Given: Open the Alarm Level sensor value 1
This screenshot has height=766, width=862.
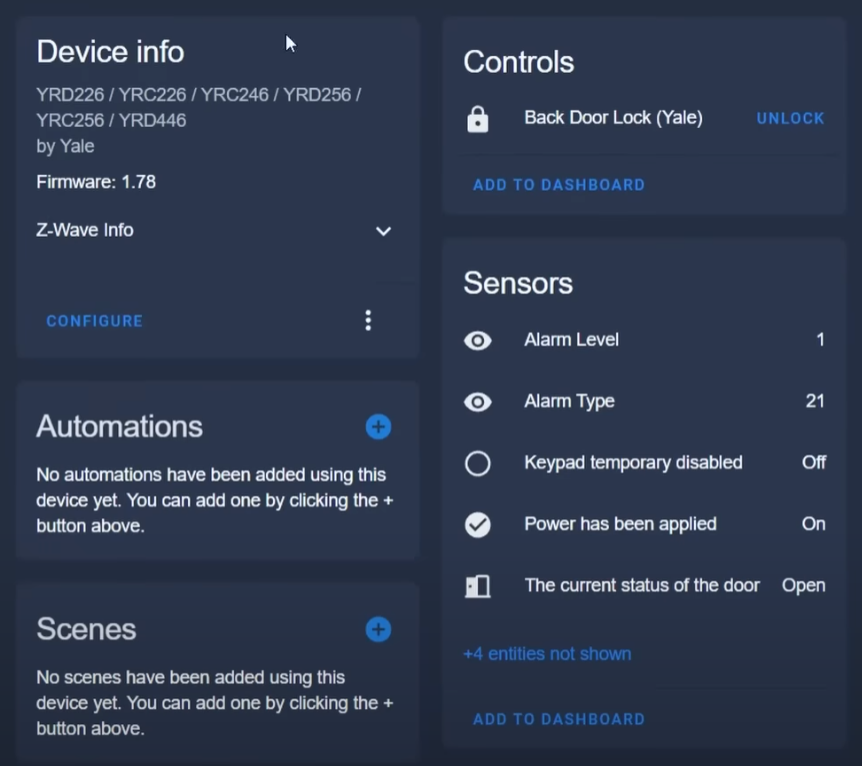Looking at the screenshot, I should 820,340.
